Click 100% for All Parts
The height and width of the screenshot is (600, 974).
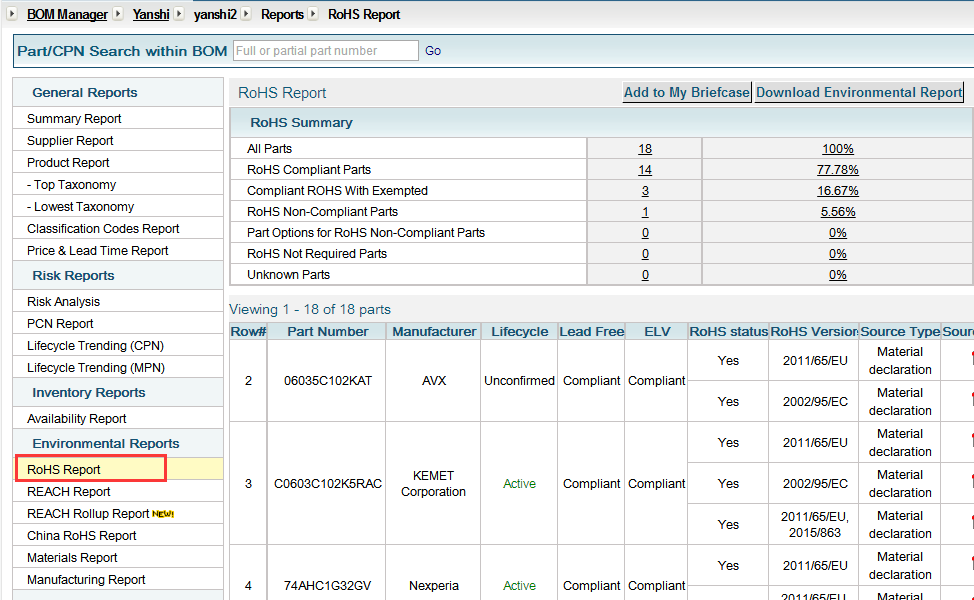tap(837, 148)
